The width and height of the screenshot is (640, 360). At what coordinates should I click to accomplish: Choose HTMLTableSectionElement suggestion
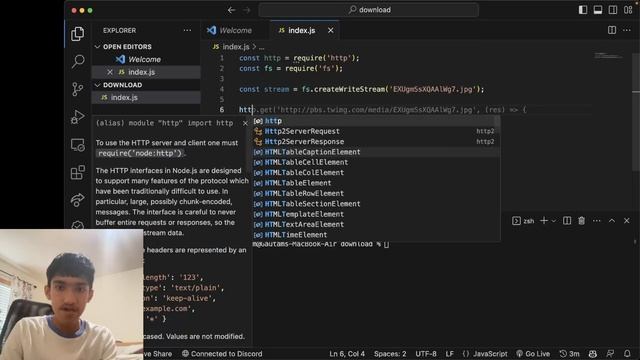[x=376, y=204]
